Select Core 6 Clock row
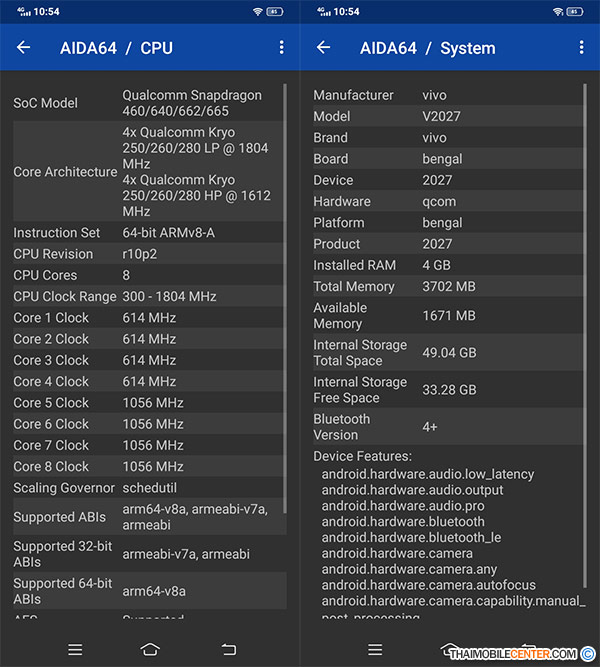 click(x=148, y=424)
